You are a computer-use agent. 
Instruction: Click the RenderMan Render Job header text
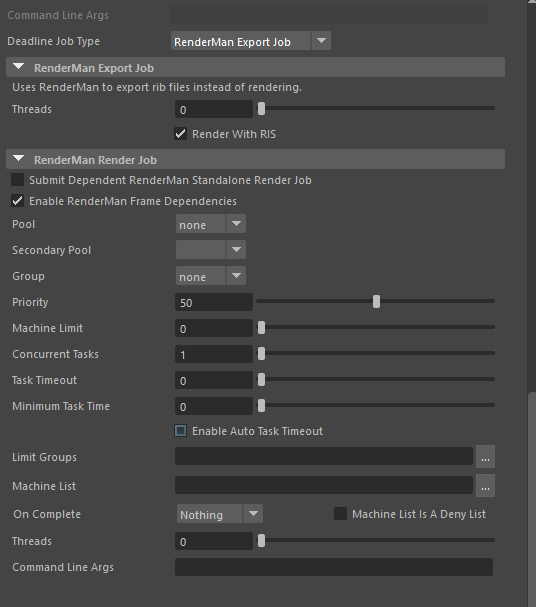click(x=96, y=160)
